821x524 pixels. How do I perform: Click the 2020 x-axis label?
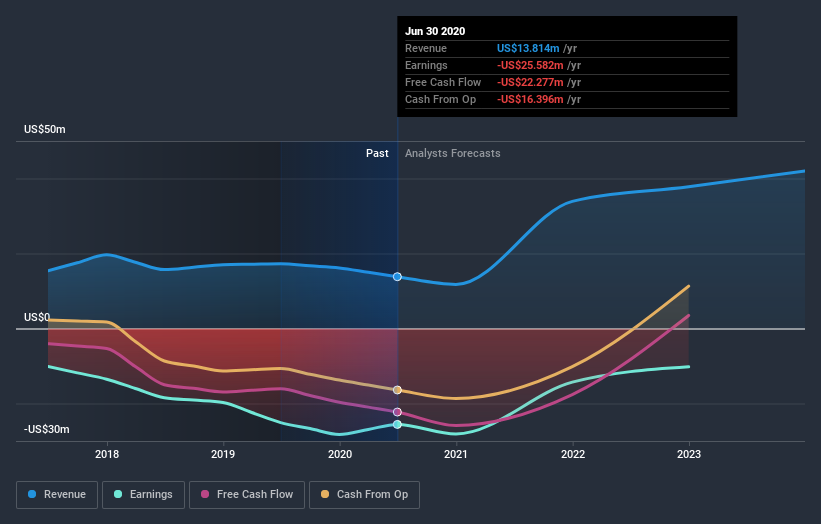coord(340,454)
